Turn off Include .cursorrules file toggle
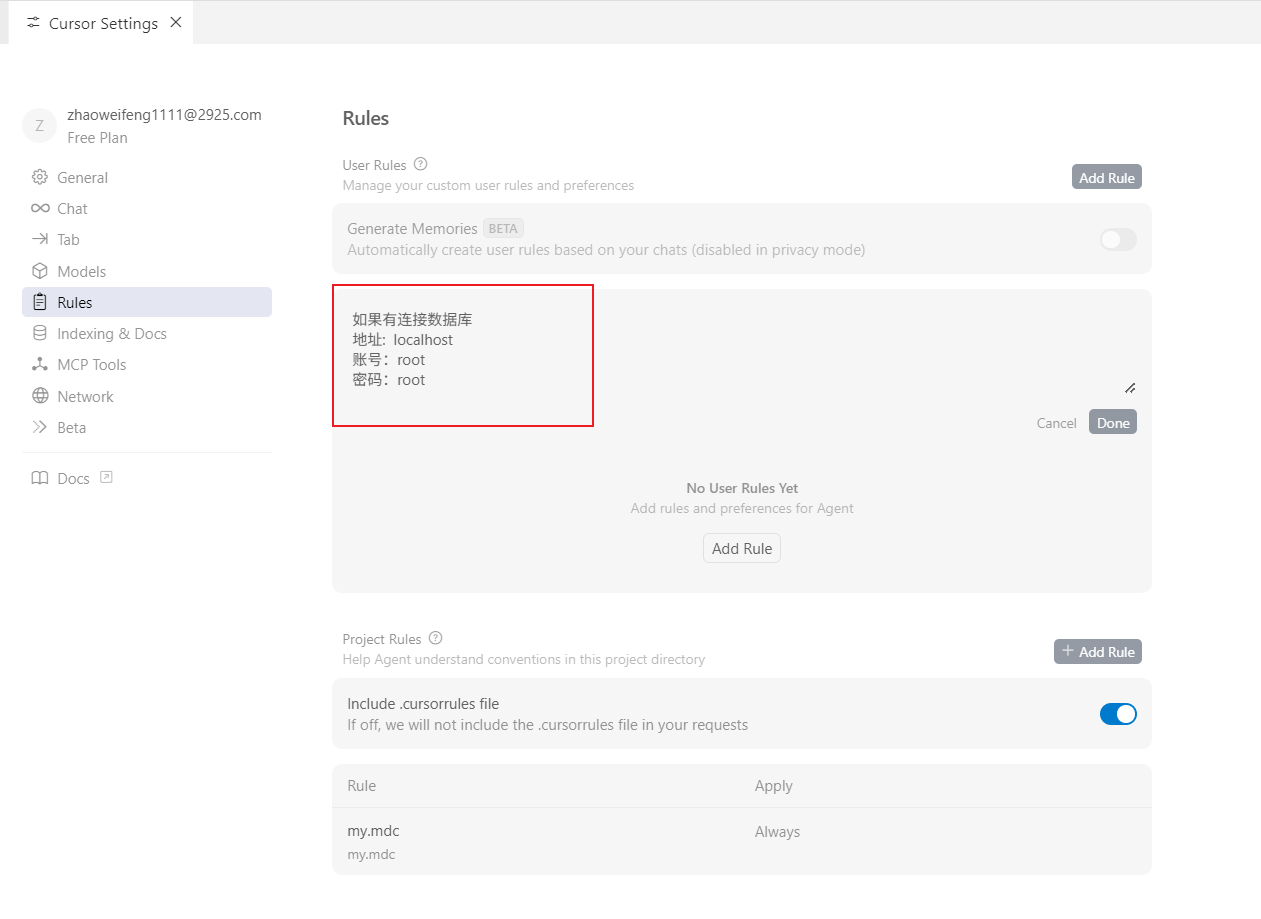Image resolution: width=1261 pixels, height=919 pixels. pos(1117,714)
